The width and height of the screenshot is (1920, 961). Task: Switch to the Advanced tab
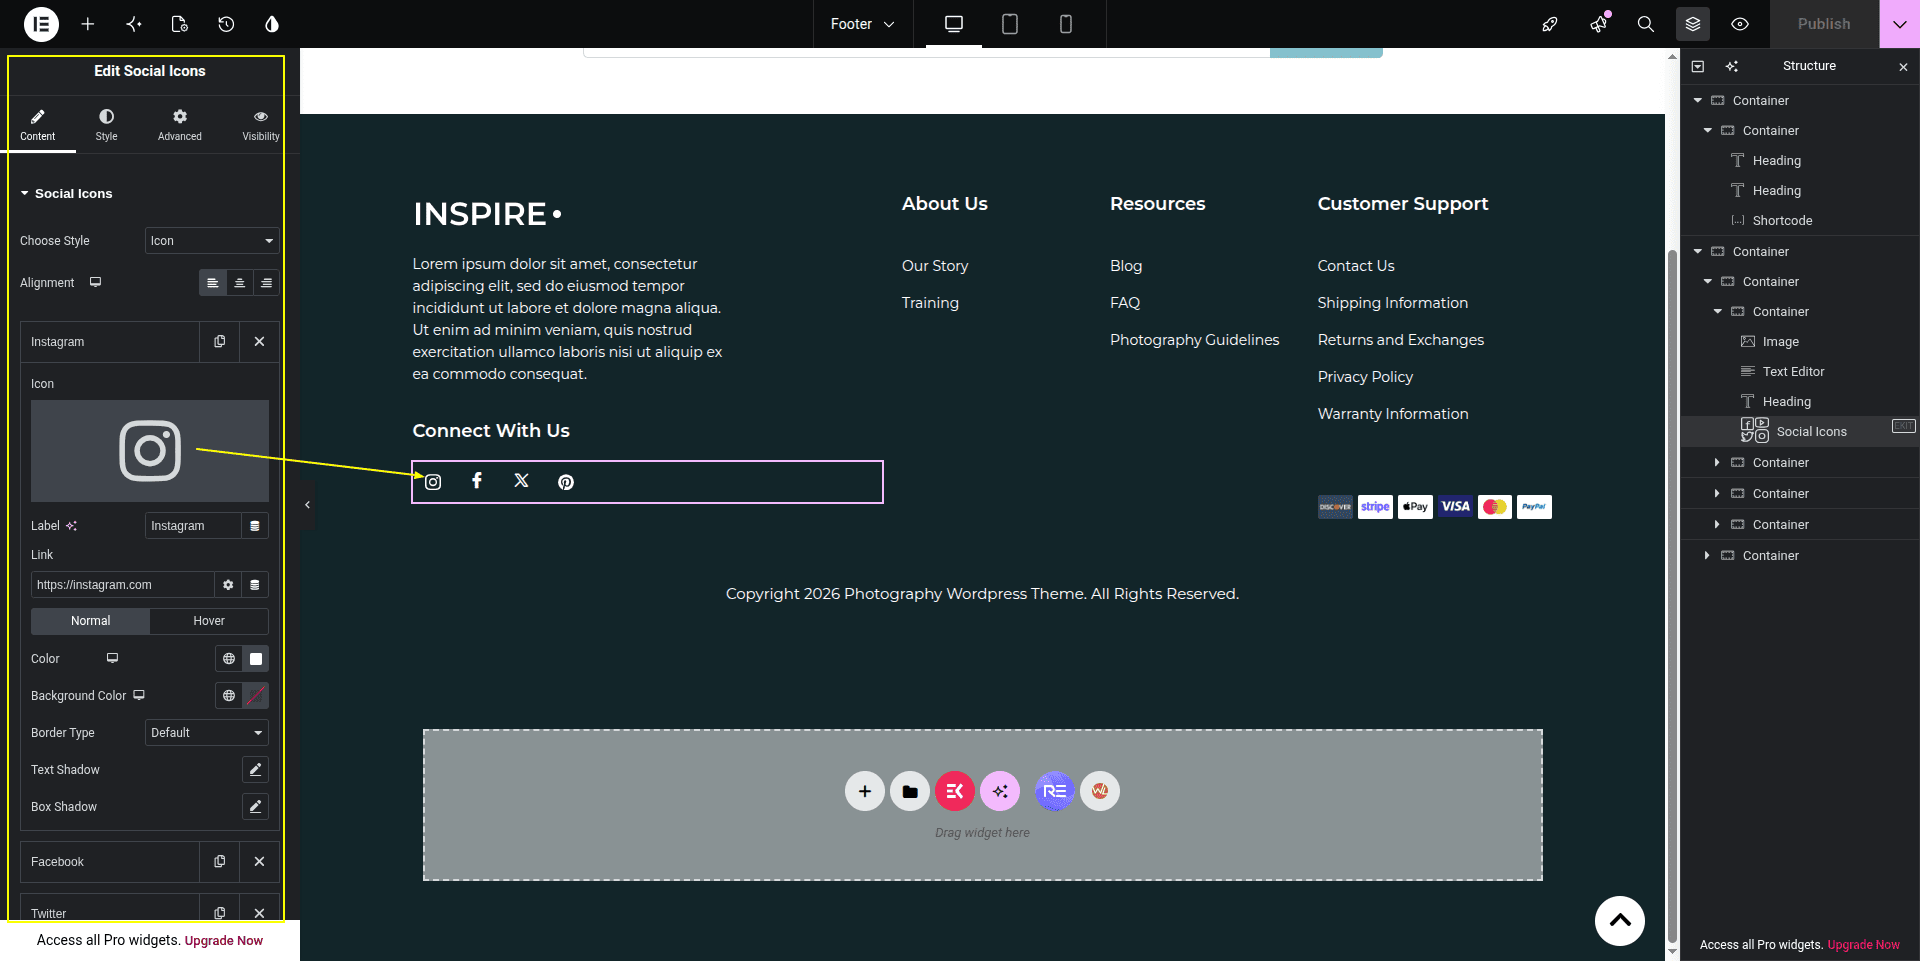pyautogui.click(x=180, y=125)
